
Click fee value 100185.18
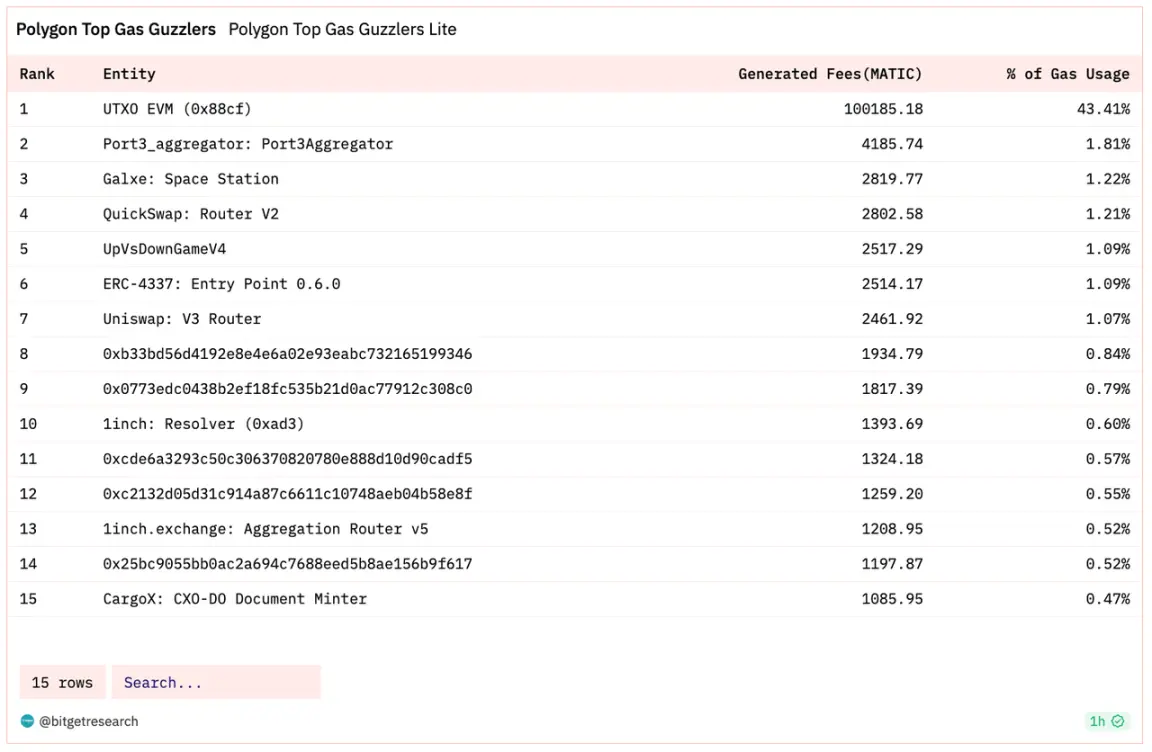click(x=883, y=109)
